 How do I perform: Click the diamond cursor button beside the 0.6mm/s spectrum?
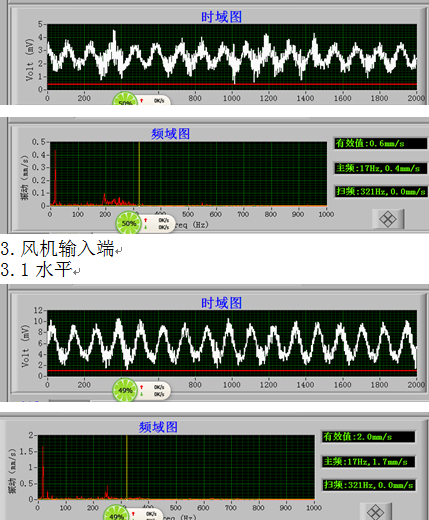[388, 219]
